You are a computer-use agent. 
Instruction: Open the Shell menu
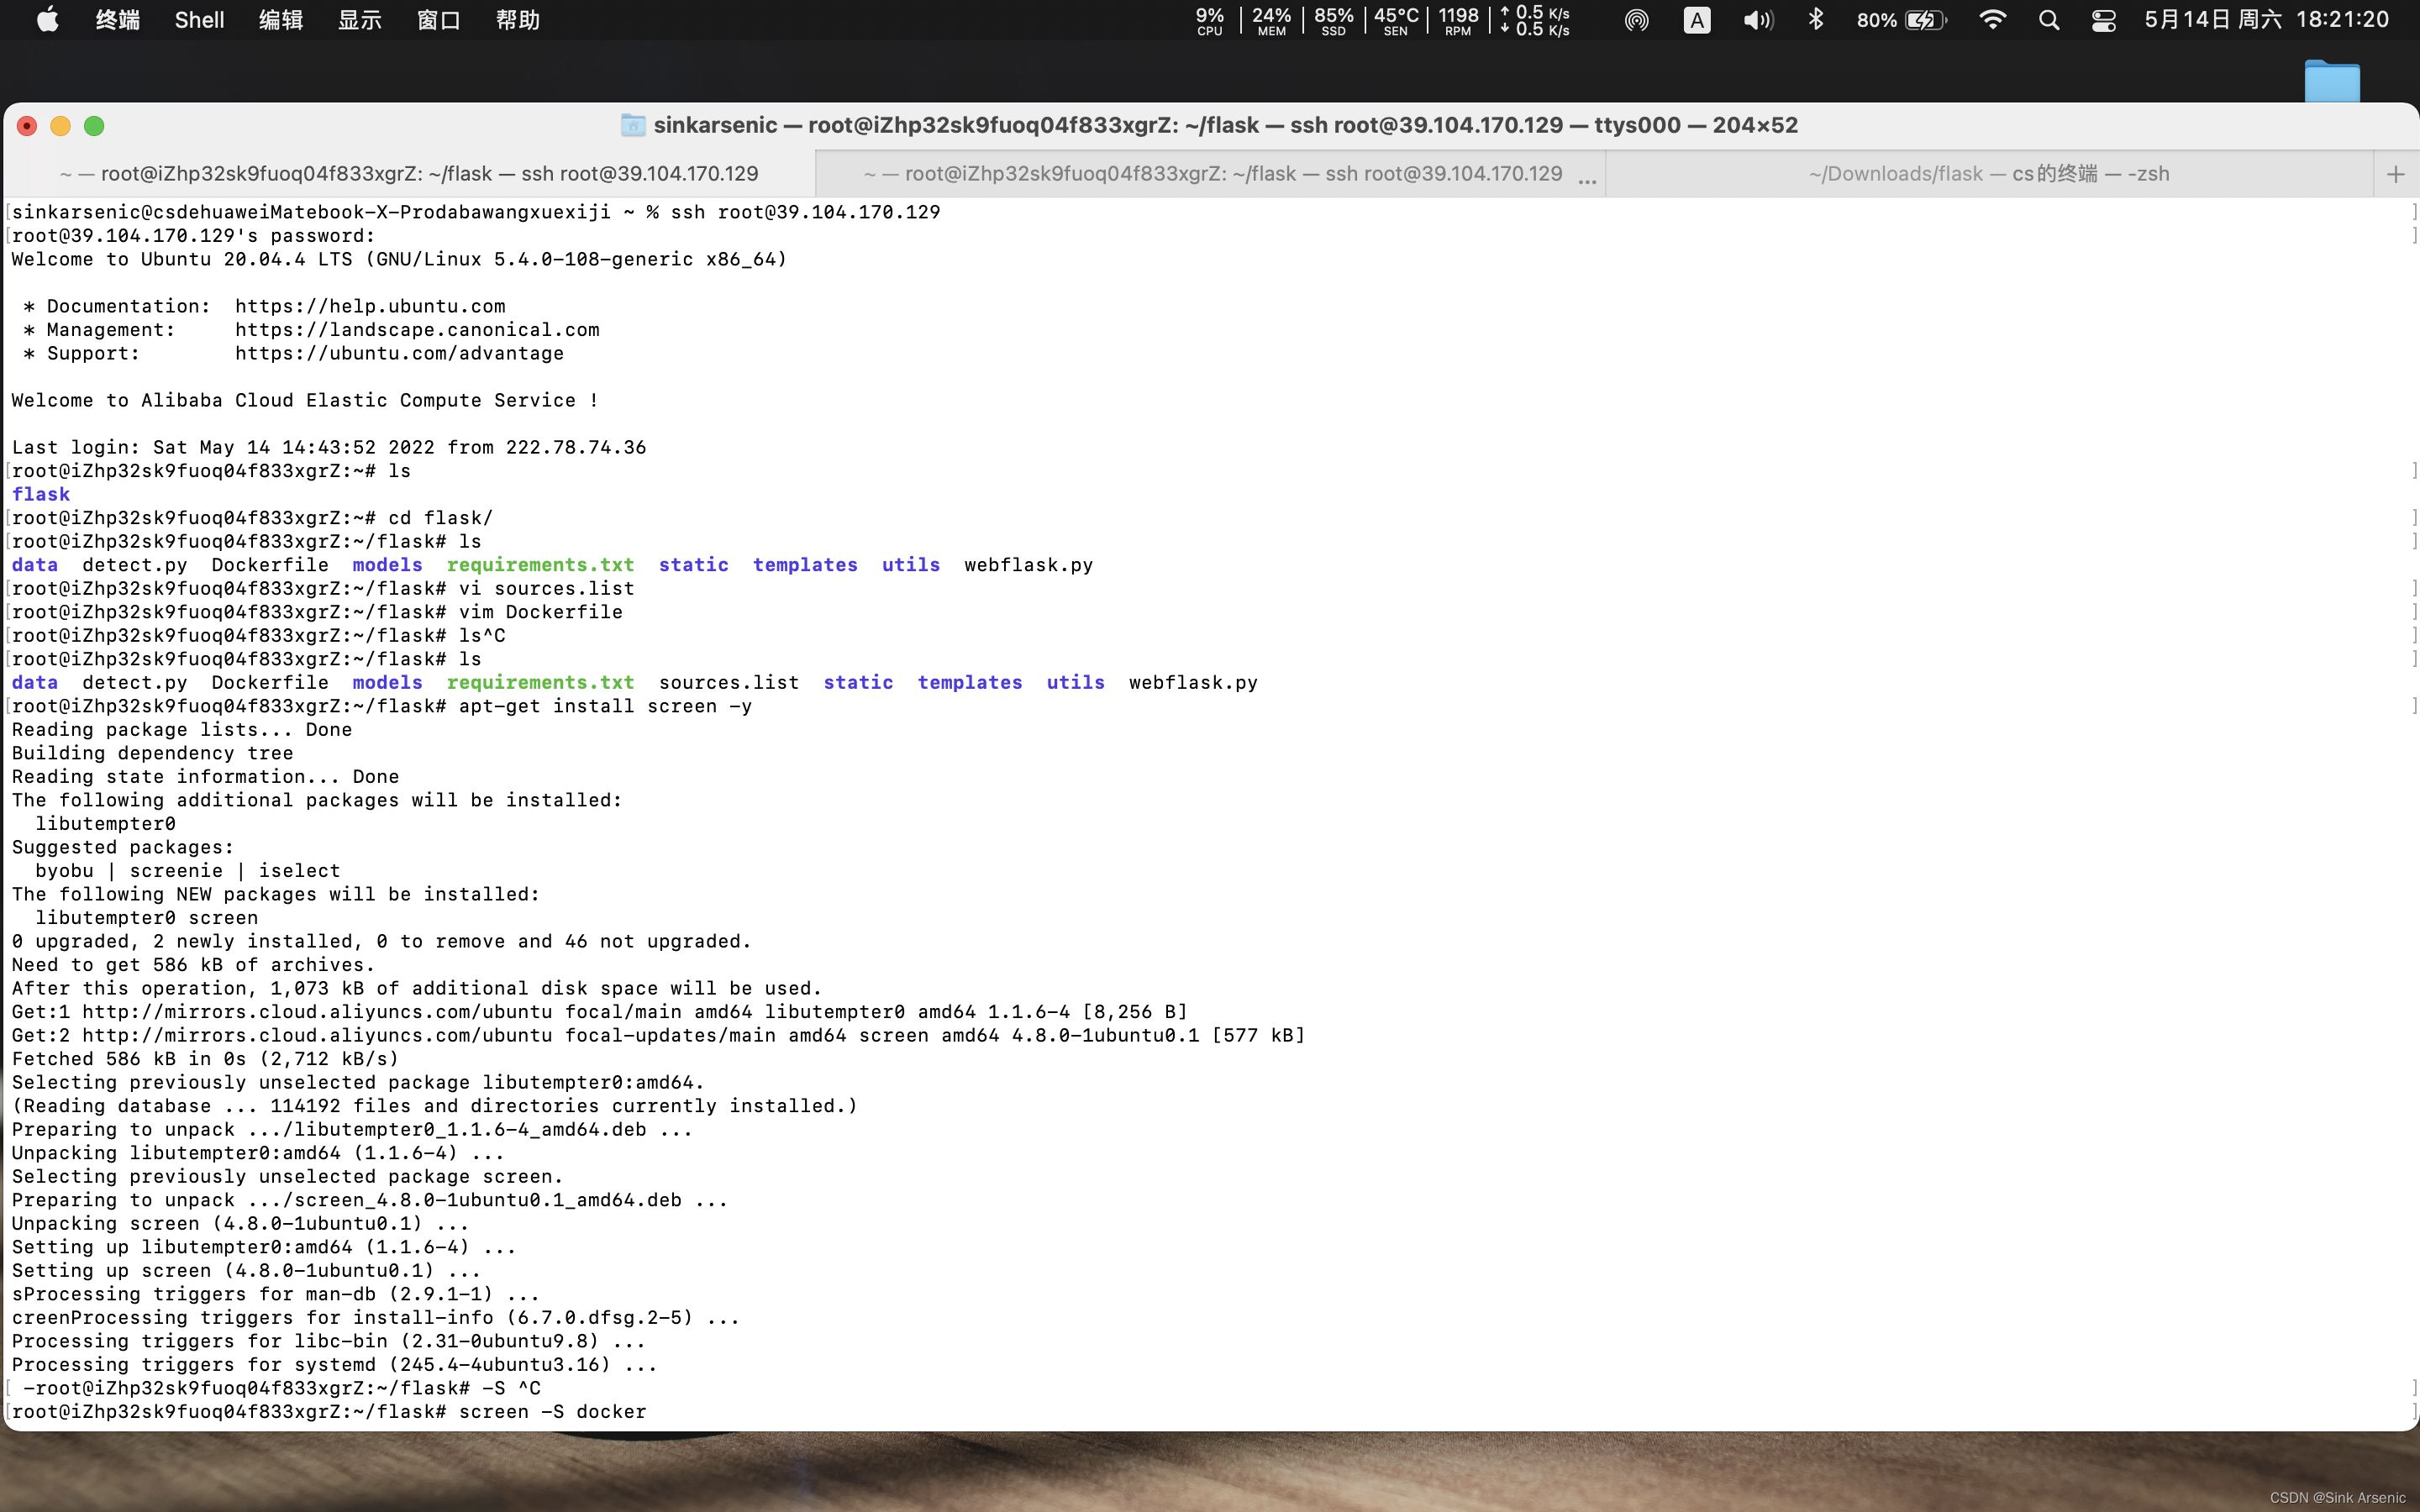point(199,20)
